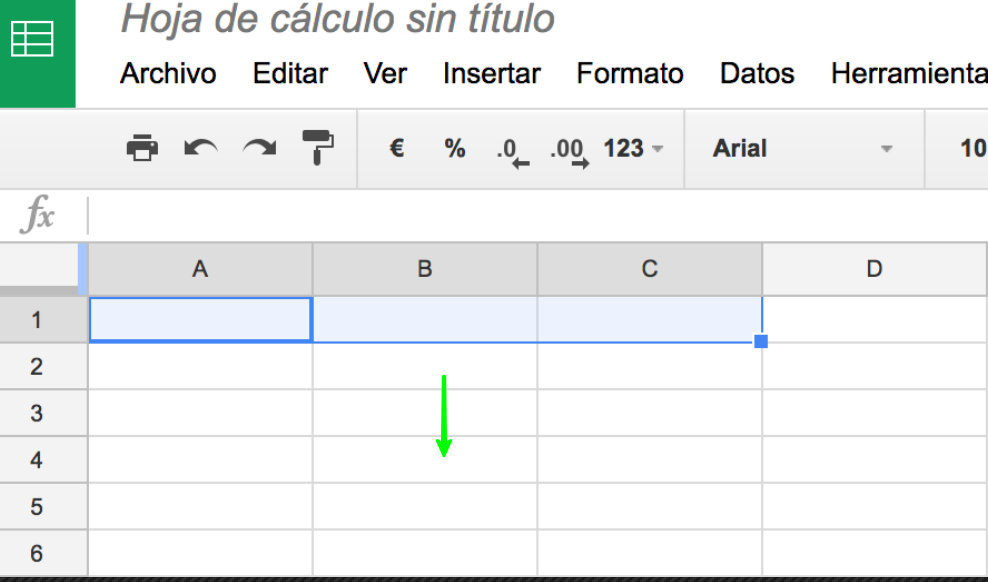Open the Formato menu
The height and width of the screenshot is (582, 988).
pyautogui.click(x=629, y=74)
